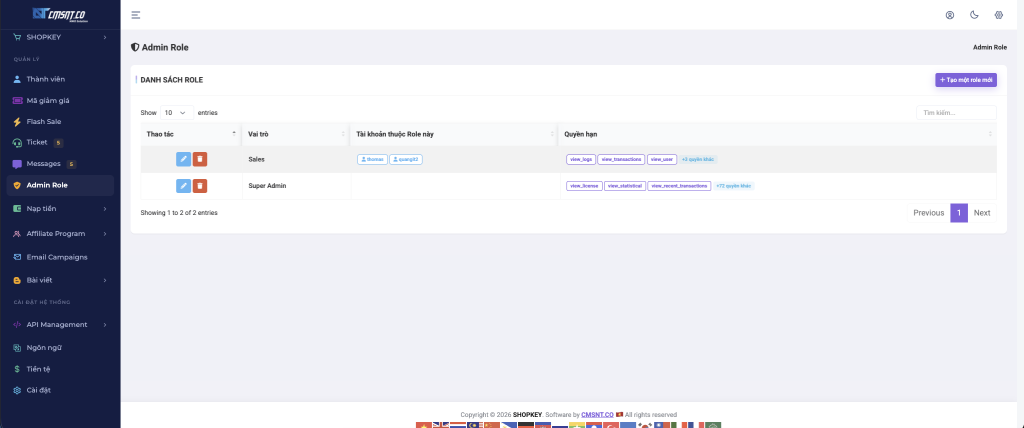Screen dimensions: 1024x428
Task: Click the Tìm kiếm search field
Action: tap(956, 113)
